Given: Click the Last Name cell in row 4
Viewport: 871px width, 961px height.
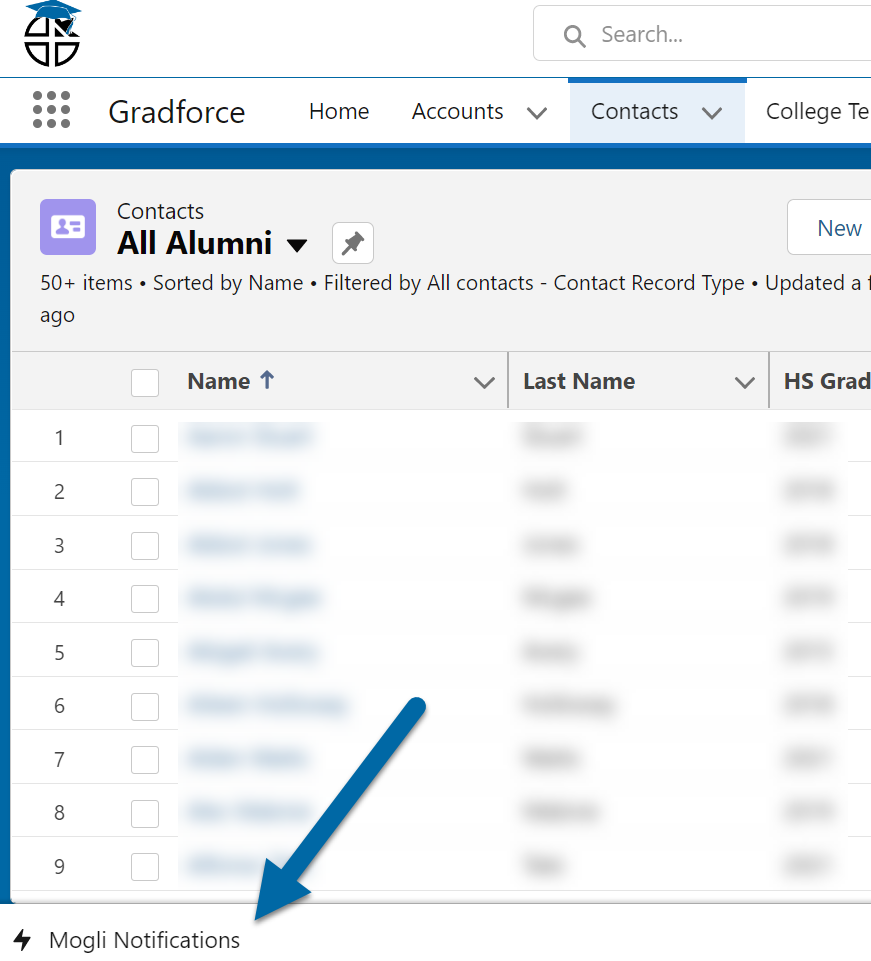Looking at the screenshot, I should tap(557, 598).
